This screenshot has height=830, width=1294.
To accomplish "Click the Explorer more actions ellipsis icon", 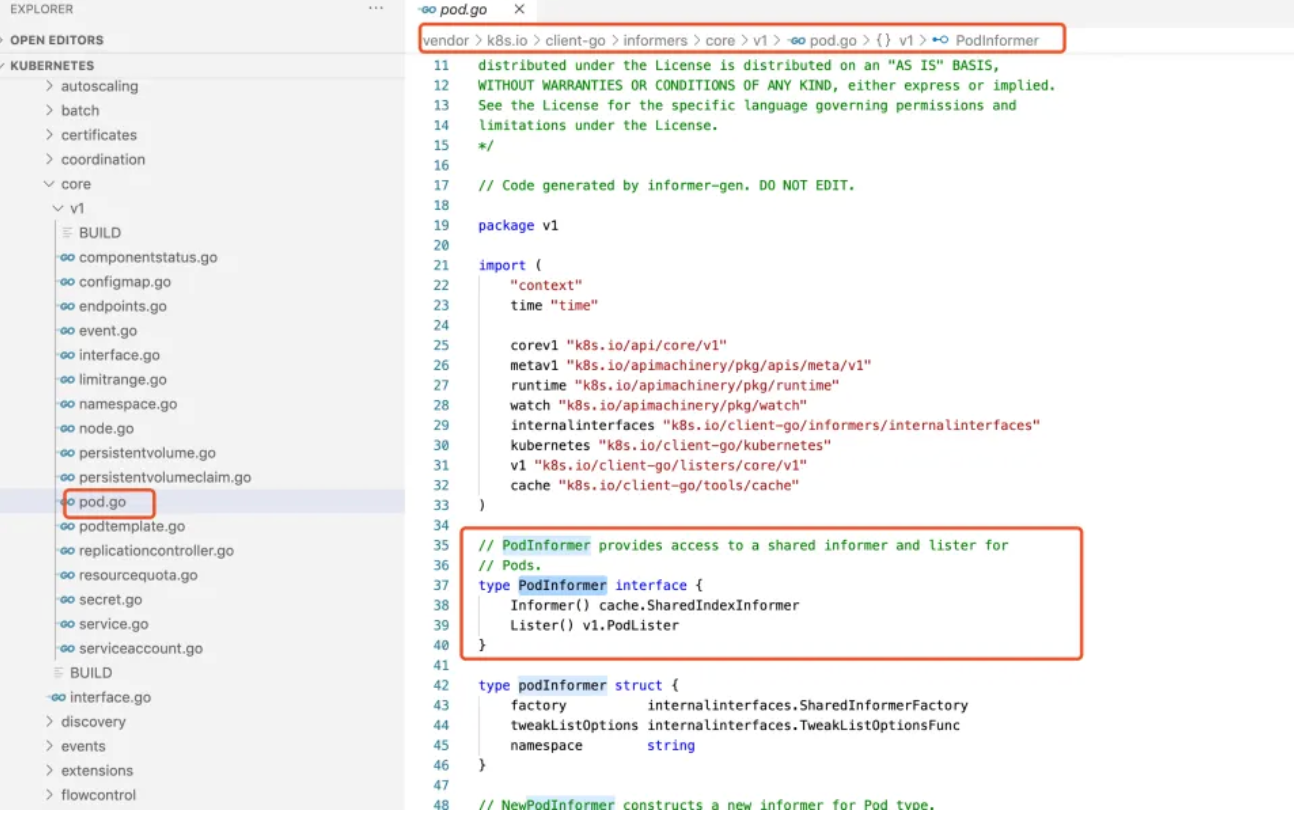I will coord(376,9).
